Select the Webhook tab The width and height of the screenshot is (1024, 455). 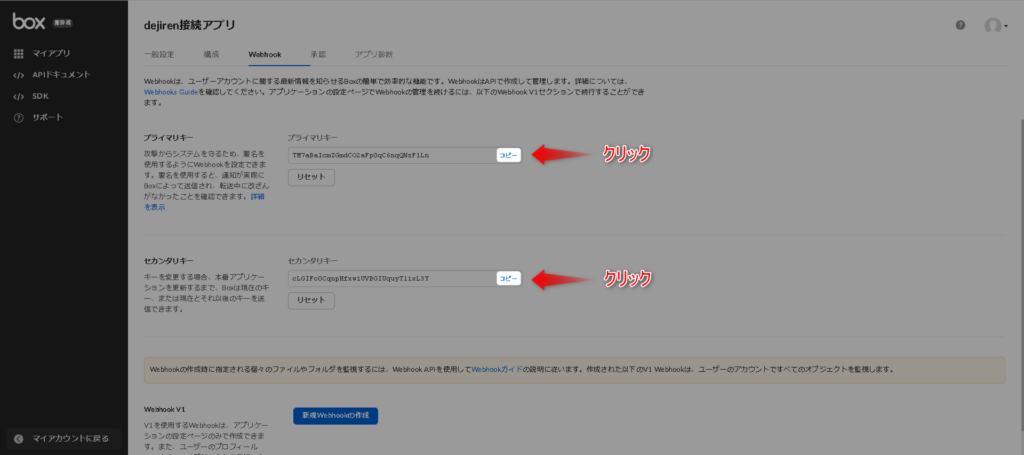(264, 54)
